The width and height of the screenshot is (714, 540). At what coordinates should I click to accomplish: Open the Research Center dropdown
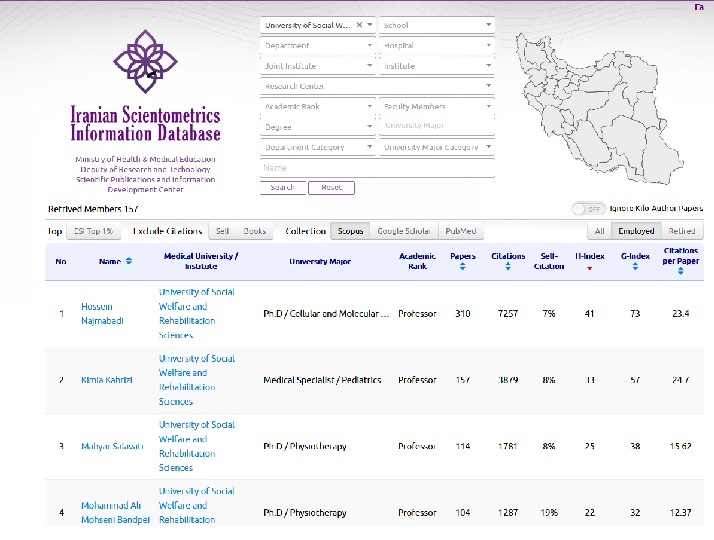click(377, 86)
